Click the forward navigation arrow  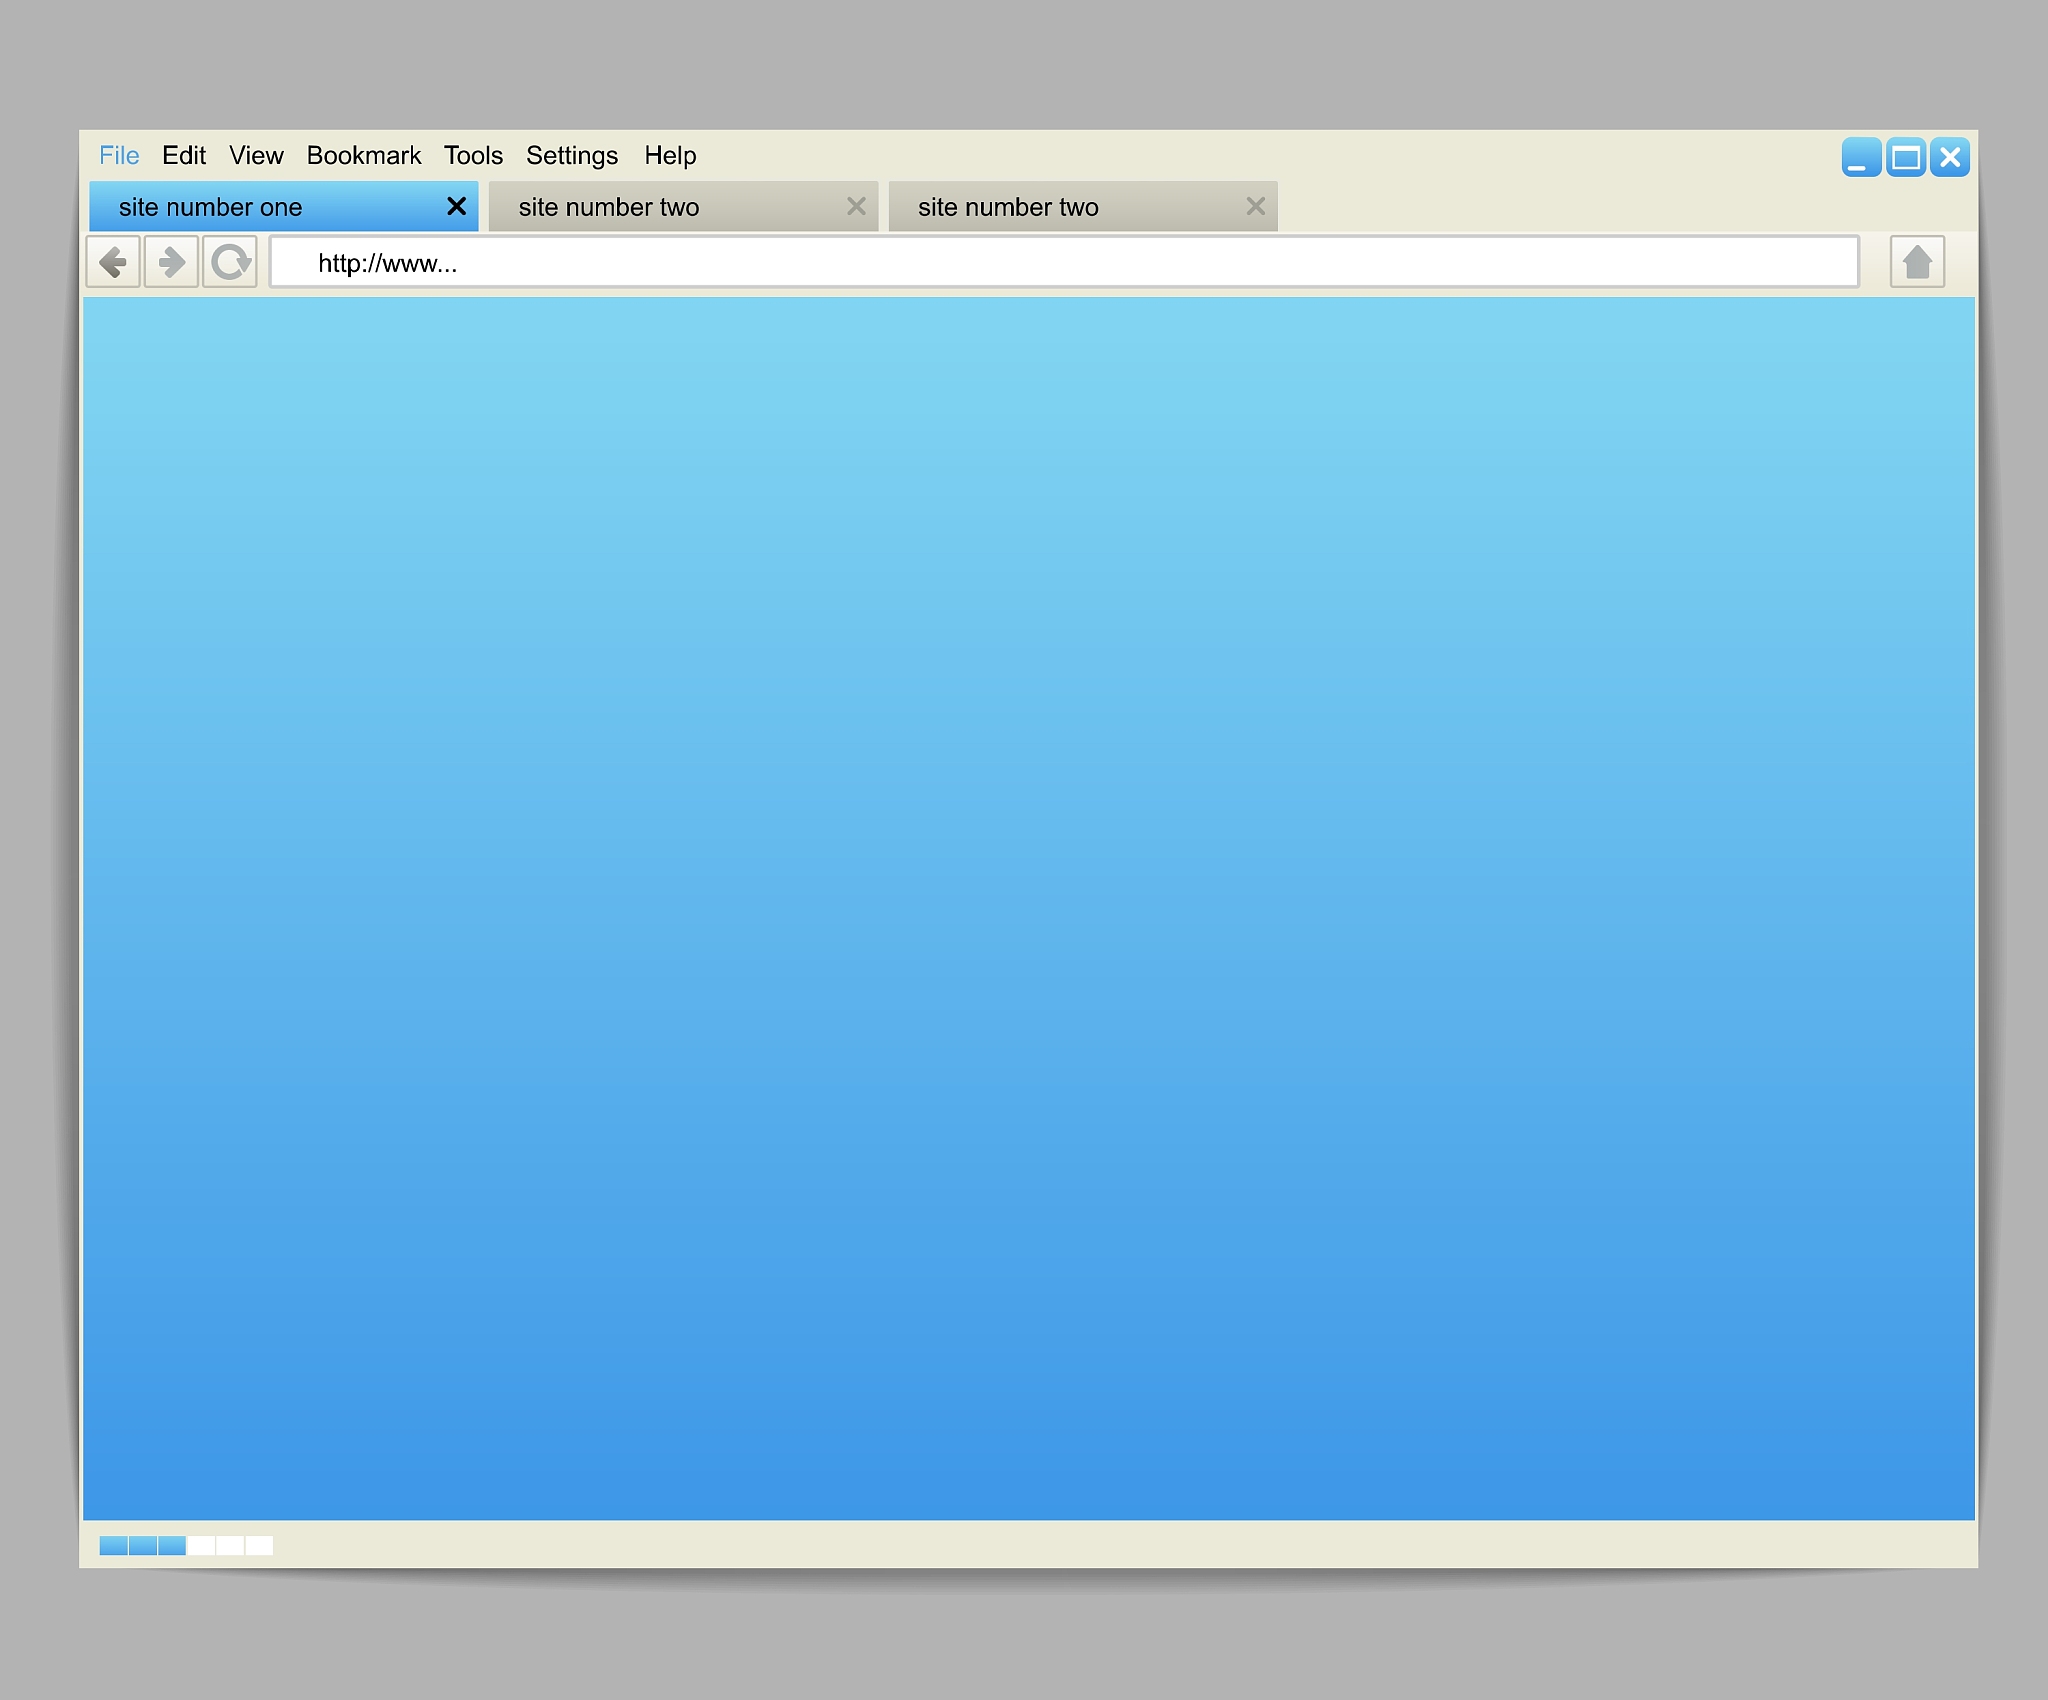[171, 262]
